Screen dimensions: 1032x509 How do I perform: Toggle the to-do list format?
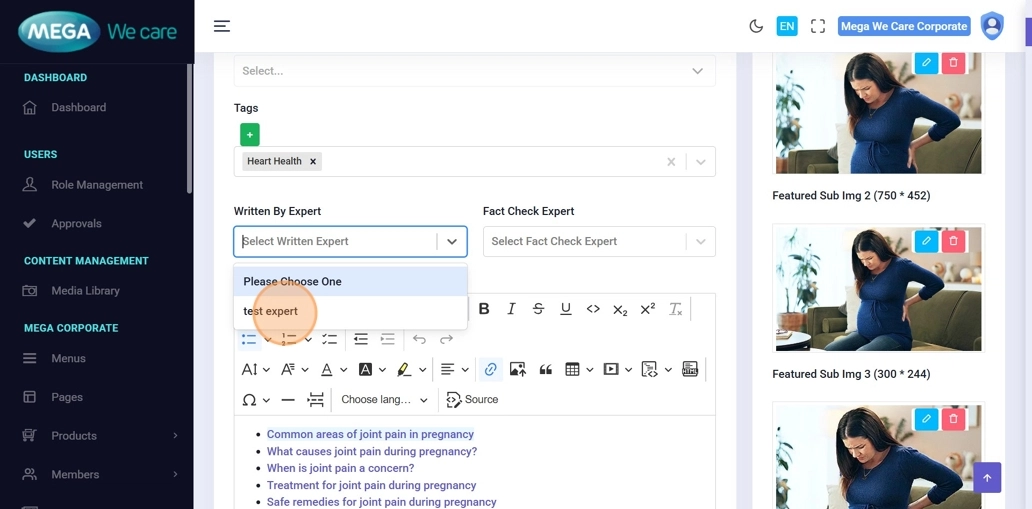pyautogui.click(x=329, y=339)
